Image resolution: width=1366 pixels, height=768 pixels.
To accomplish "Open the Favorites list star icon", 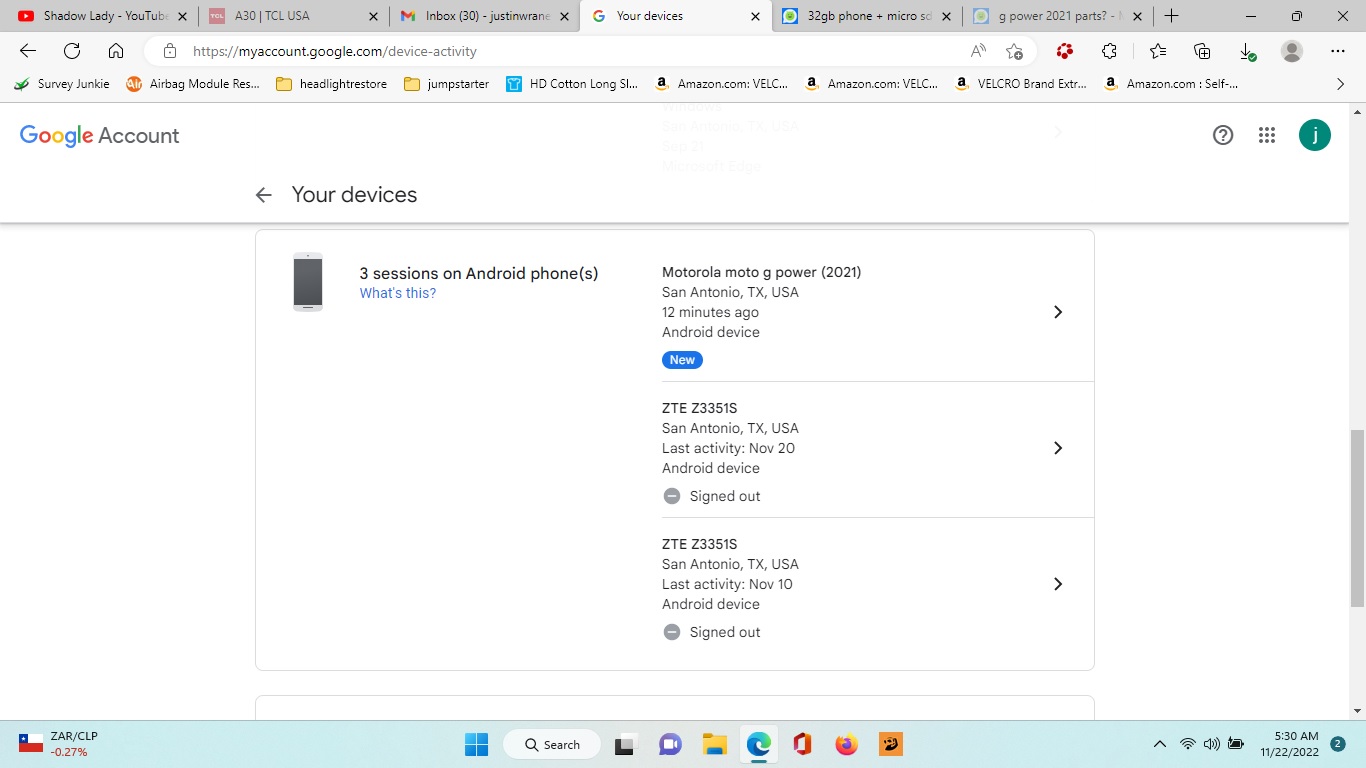I will pyautogui.click(x=1158, y=51).
